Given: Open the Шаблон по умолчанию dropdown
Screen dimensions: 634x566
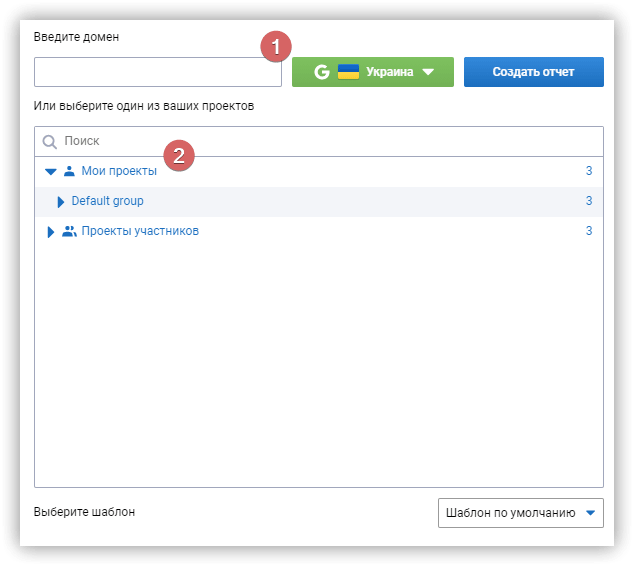Looking at the screenshot, I should (x=520, y=513).
